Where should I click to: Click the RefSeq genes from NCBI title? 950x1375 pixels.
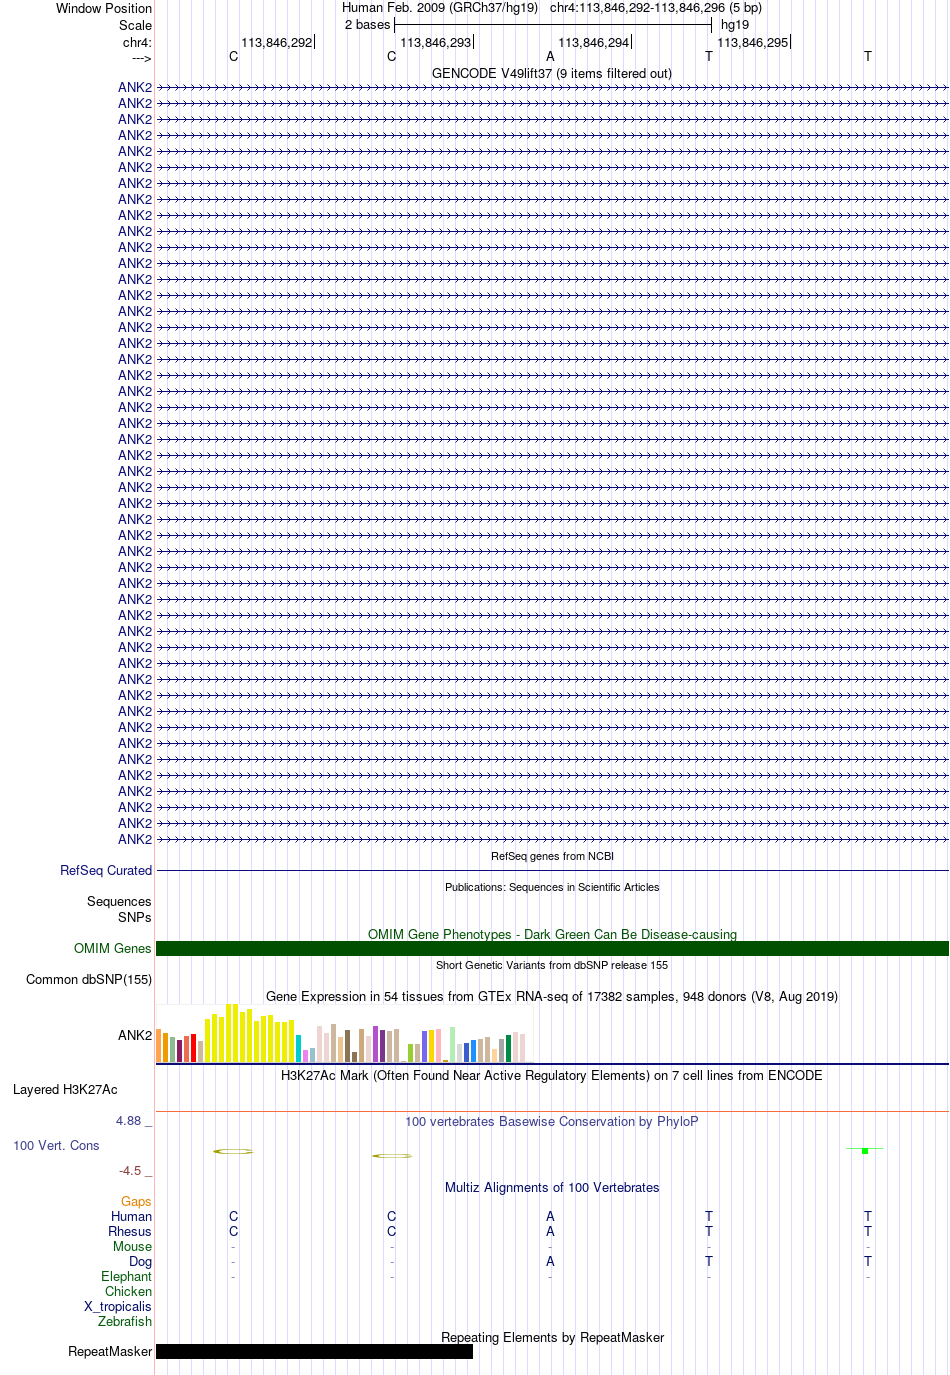coord(552,856)
